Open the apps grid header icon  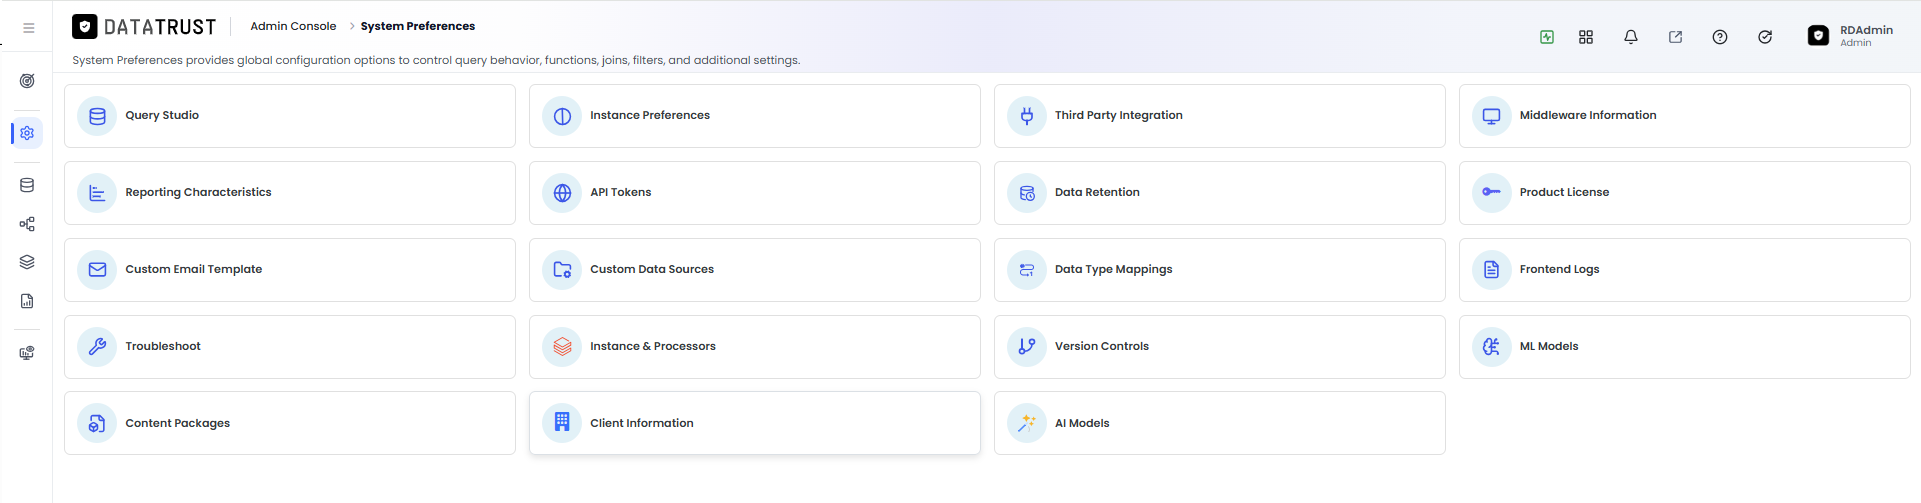click(x=1586, y=37)
